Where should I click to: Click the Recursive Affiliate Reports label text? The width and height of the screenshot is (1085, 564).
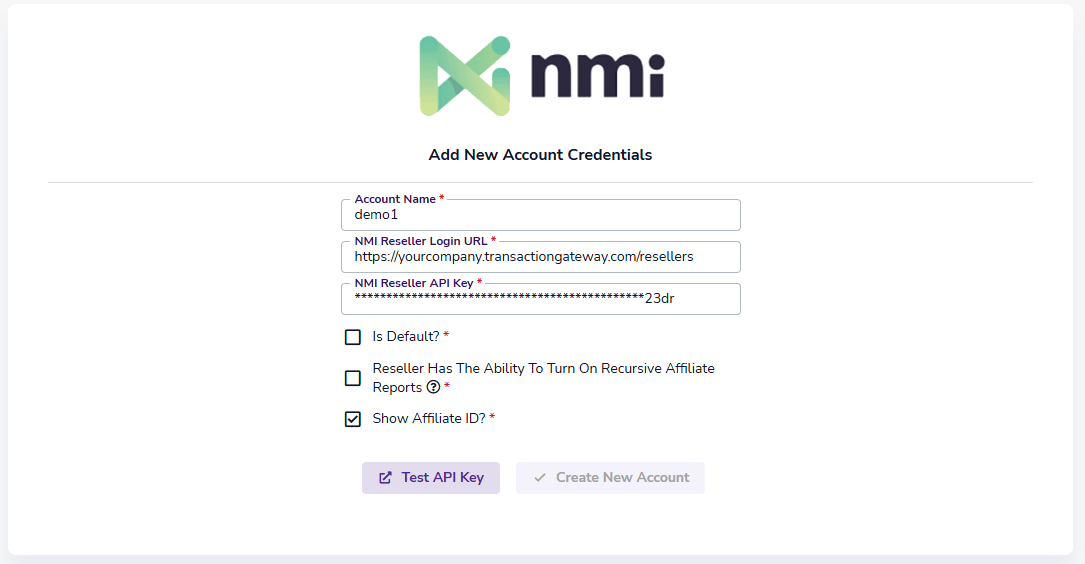[543, 369]
